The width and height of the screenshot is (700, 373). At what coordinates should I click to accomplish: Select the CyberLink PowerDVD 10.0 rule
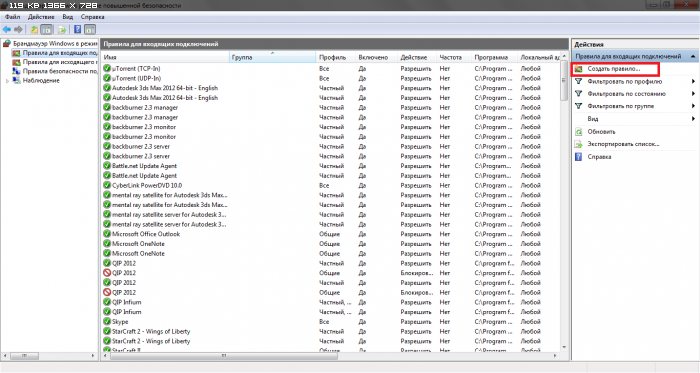tap(147, 185)
